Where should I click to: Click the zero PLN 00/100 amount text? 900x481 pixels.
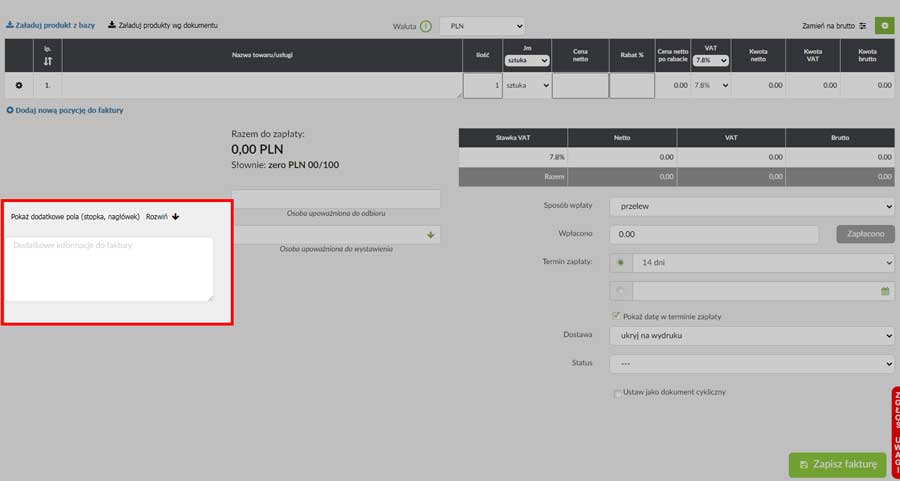[x=304, y=165]
